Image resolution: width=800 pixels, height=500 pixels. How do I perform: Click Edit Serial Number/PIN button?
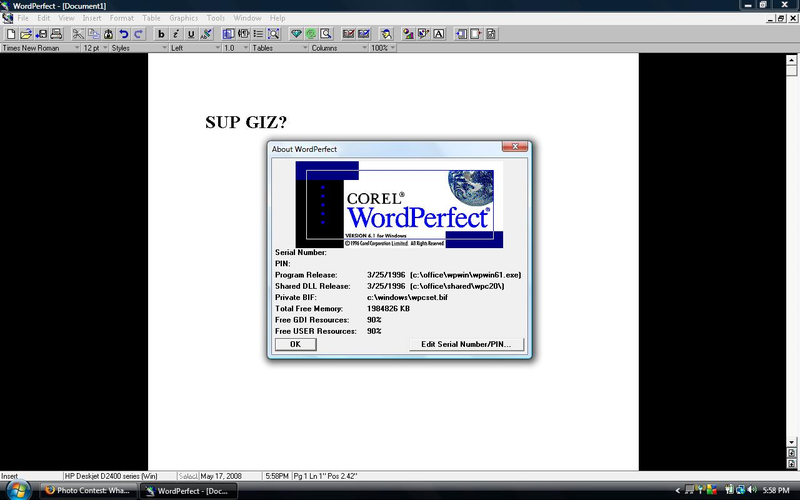[466, 344]
